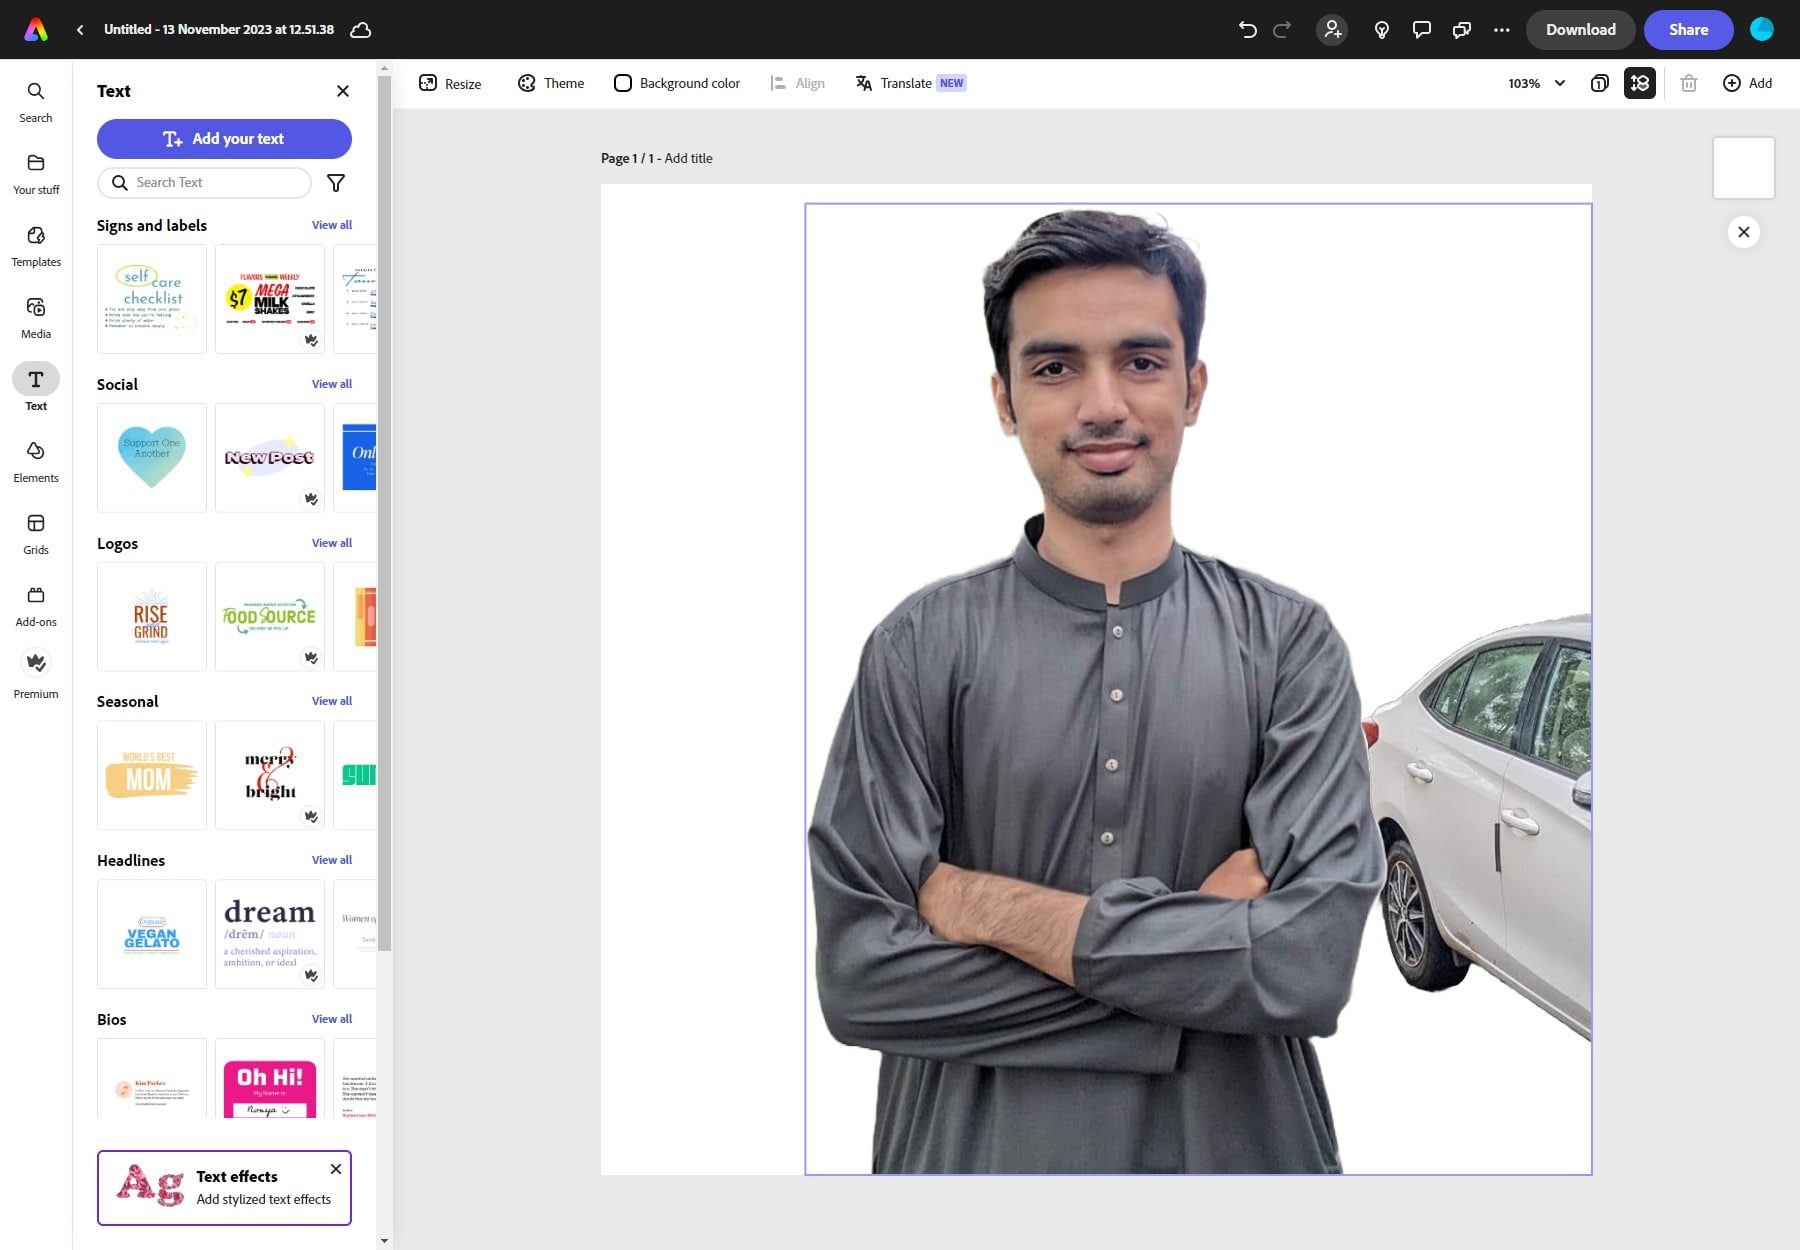Switch to the Search sidebar item
Image resolution: width=1800 pixels, height=1250 pixels.
36,101
